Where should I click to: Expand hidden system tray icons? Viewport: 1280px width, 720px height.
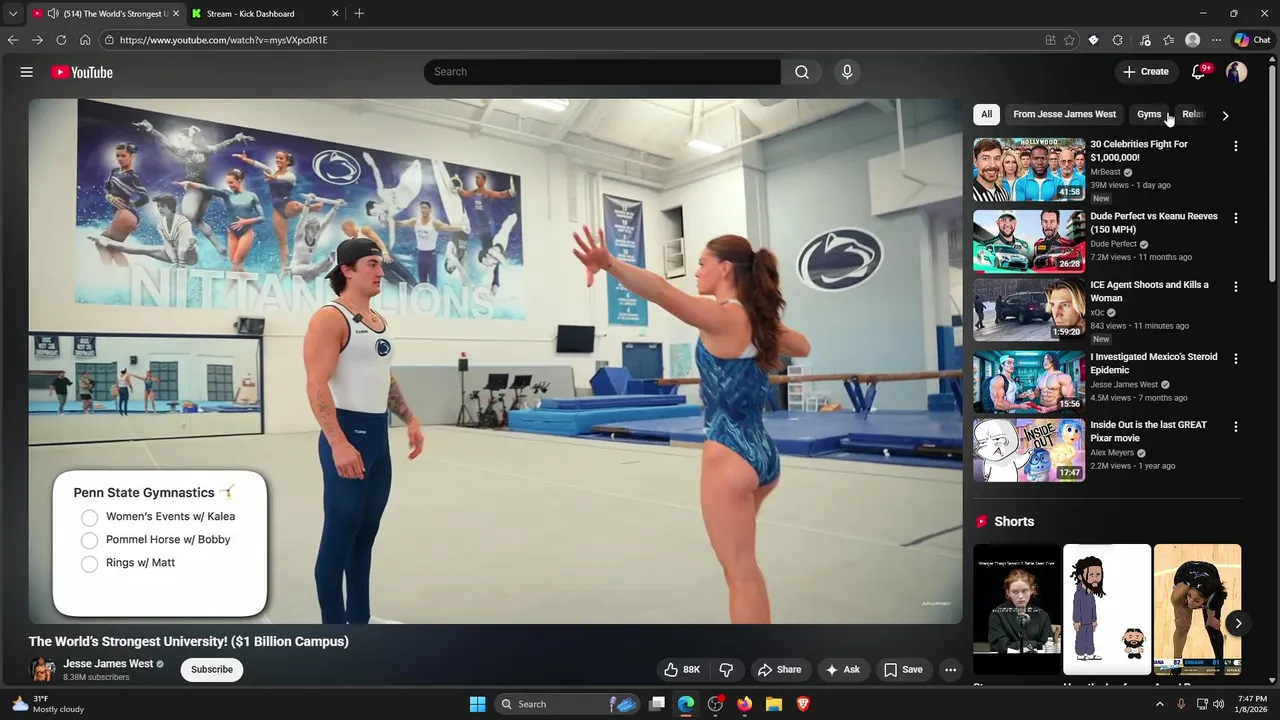[x=1160, y=704]
